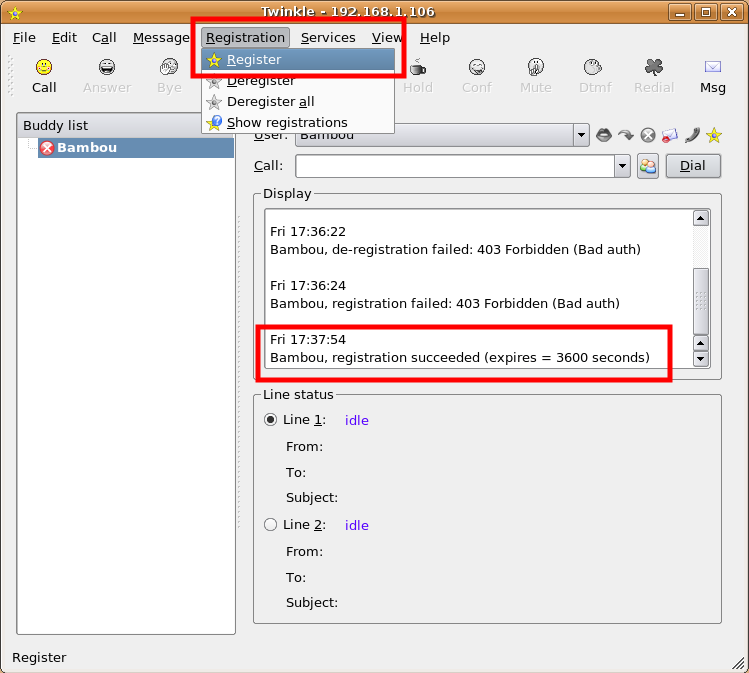Minimize the Twinkle window
Viewport: 749px width, 673px height.
[680, 12]
